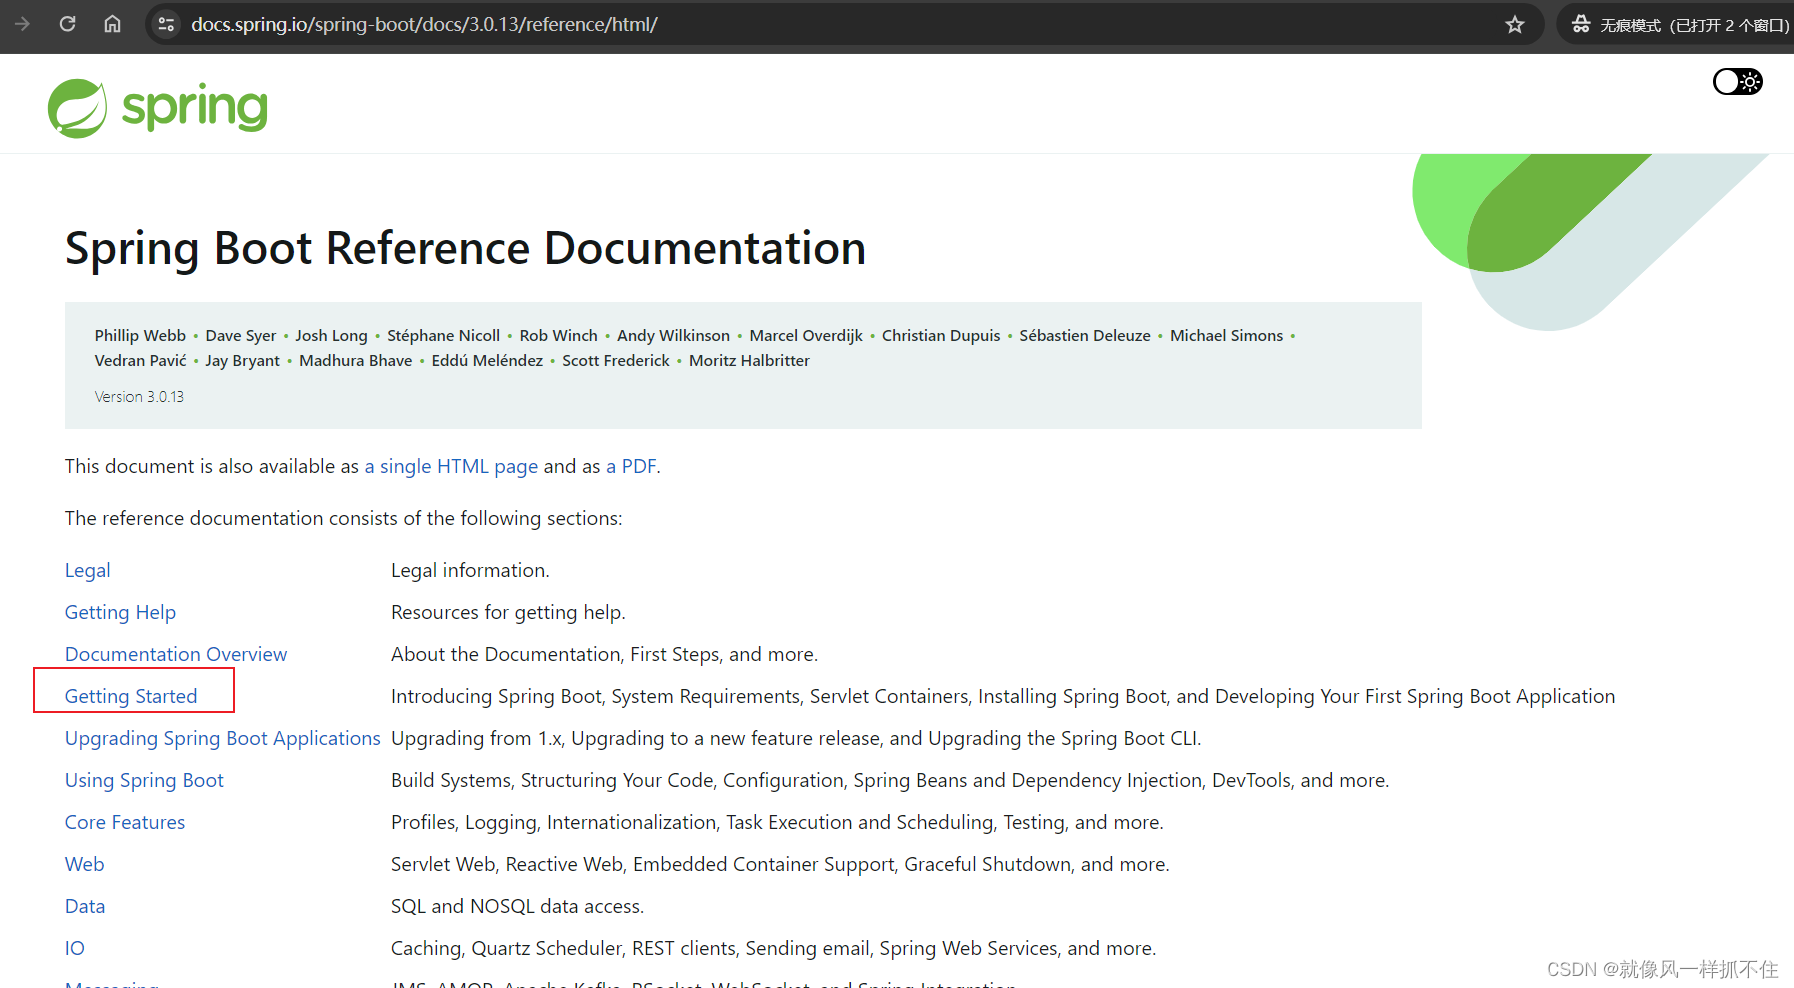
Task: Click the 'Legal information.' description
Action: tap(470, 570)
